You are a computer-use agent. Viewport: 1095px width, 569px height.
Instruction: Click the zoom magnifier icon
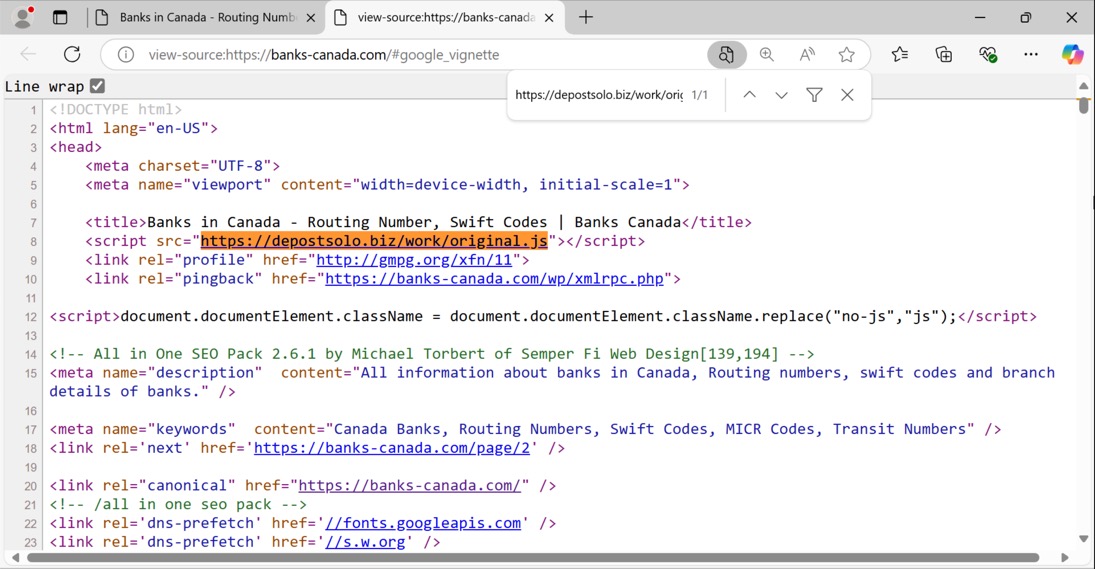[767, 54]
